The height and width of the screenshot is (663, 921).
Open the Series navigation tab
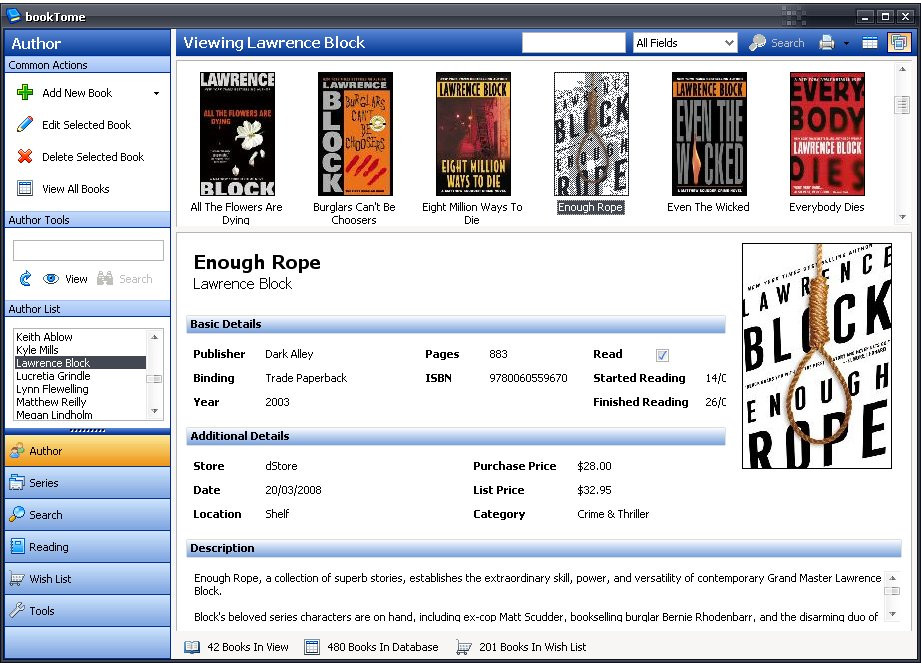click(88, 483)
